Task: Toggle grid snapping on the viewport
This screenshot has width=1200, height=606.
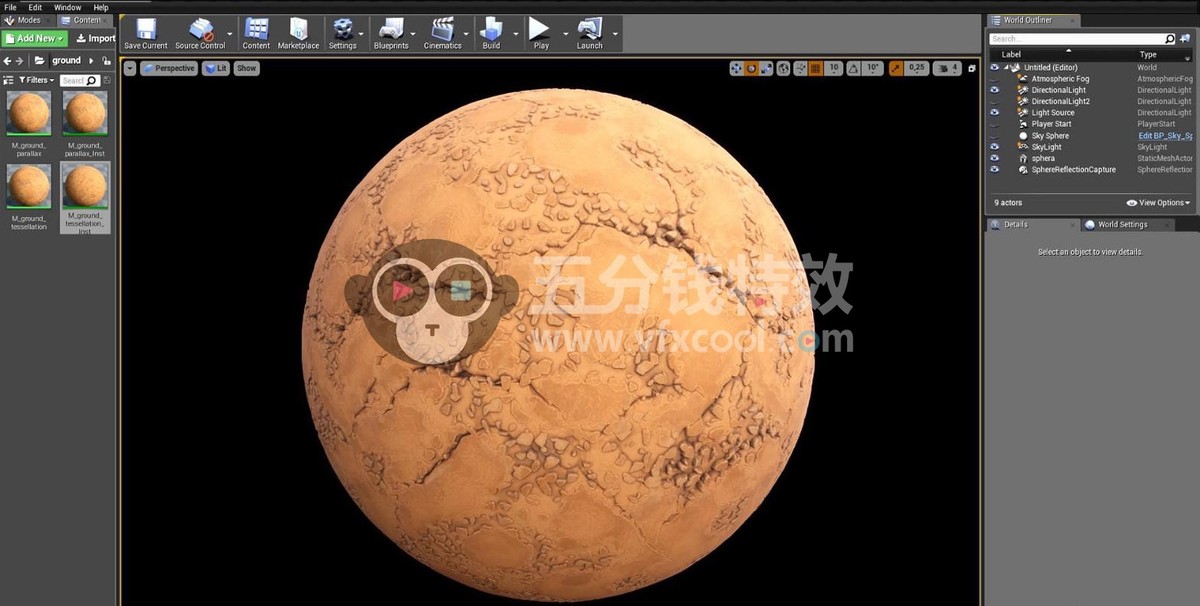Action: coord(815,68)
